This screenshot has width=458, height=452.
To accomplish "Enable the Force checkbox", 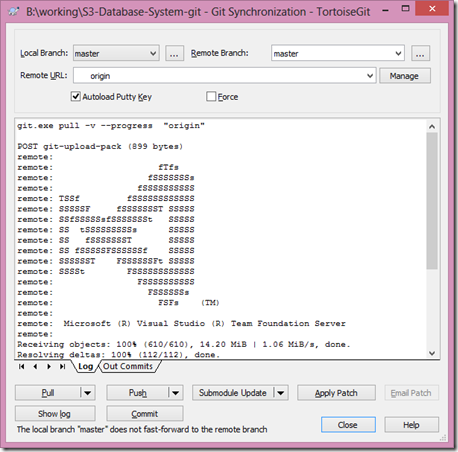I will click(x=211, y=97).
